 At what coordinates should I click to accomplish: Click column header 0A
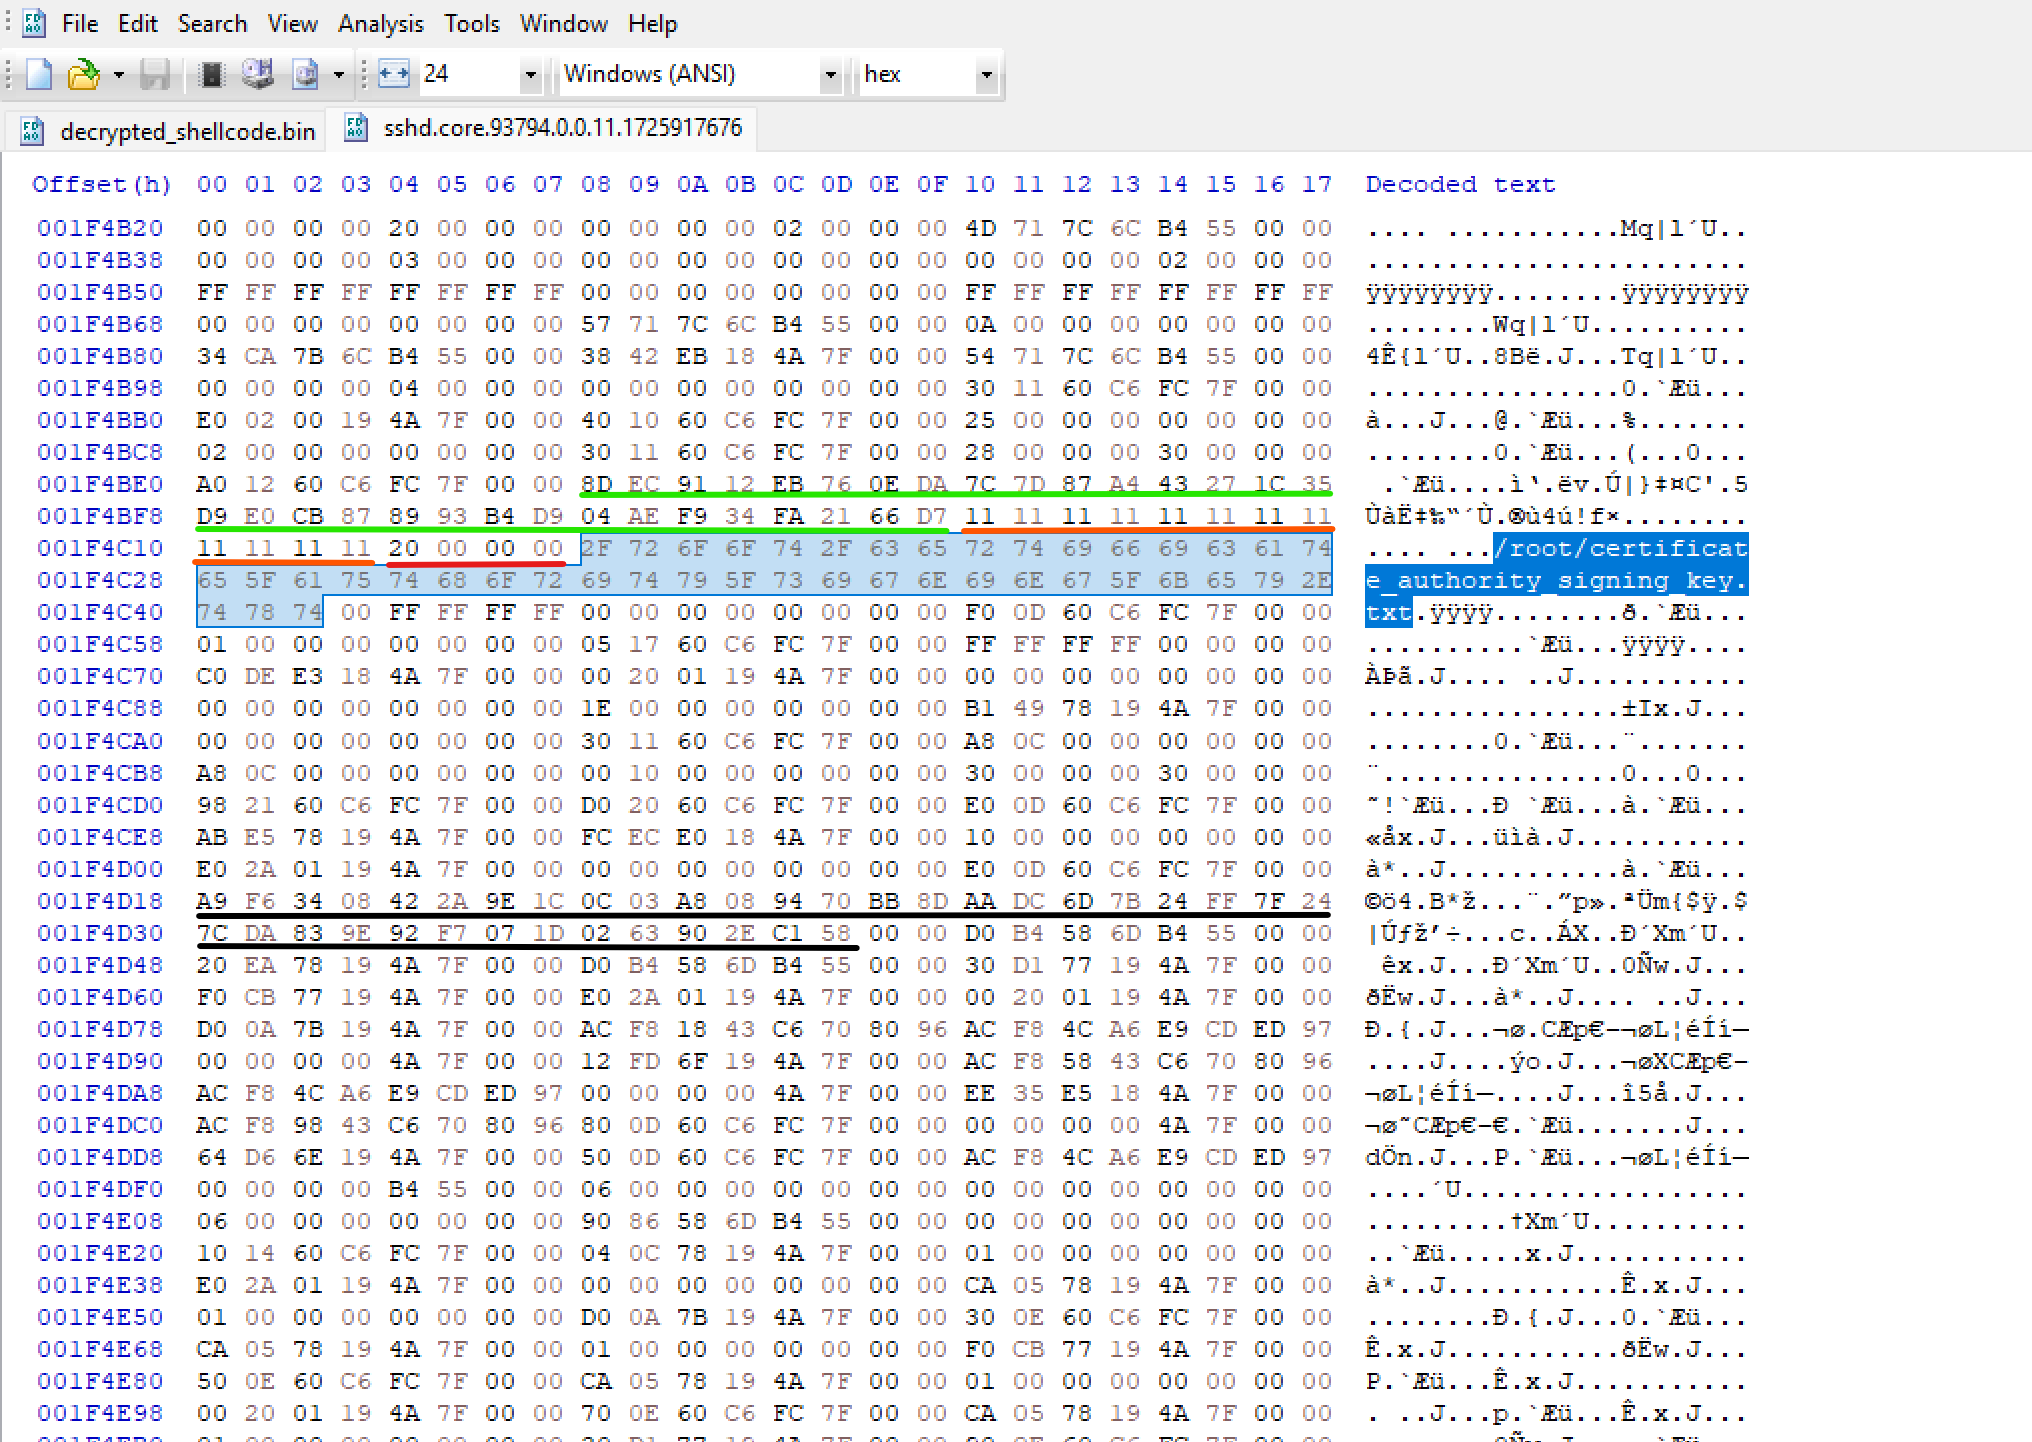tap(692, 184)
